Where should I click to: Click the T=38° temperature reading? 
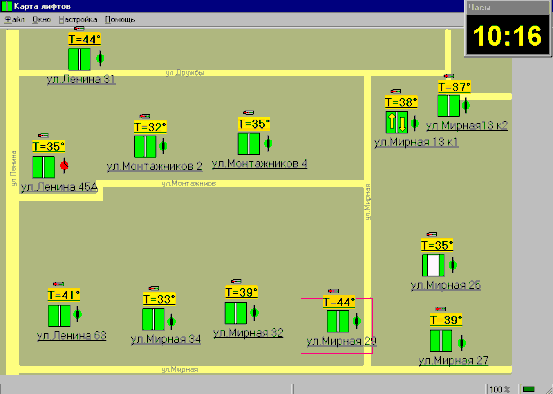pos(401,103)
